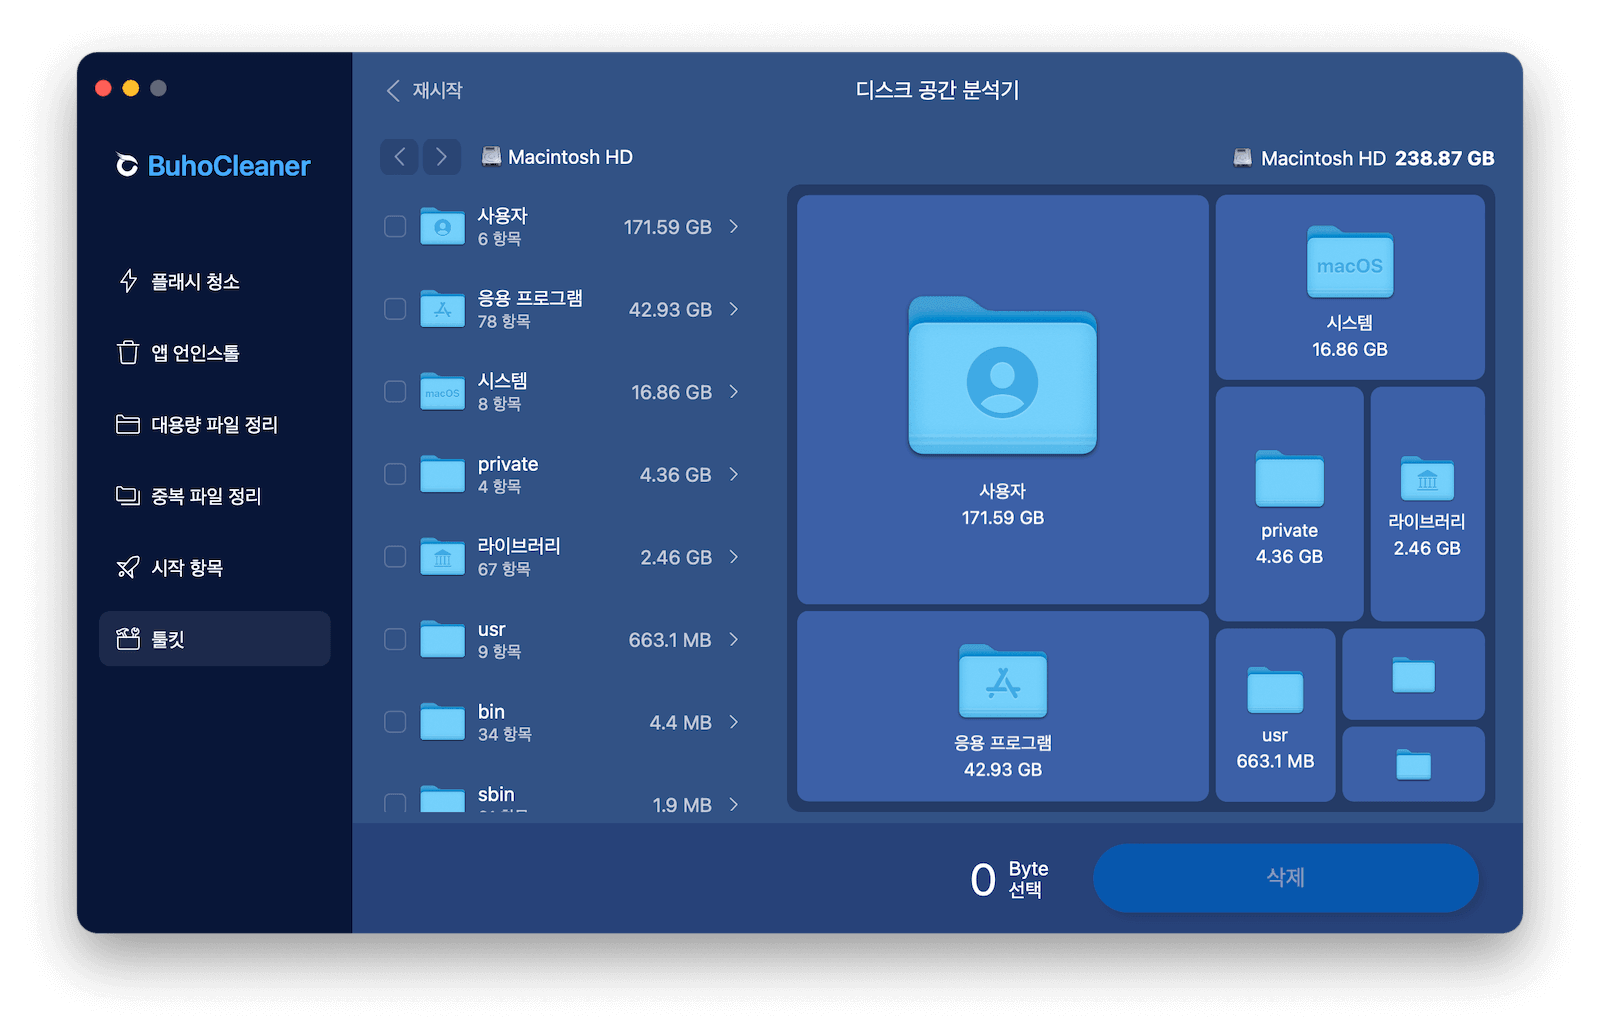Image resolution: width=1600 pixels, height=1035 pixels.
Task: Click the 0 Byte 선택 counter
Action: point(1009,879)
